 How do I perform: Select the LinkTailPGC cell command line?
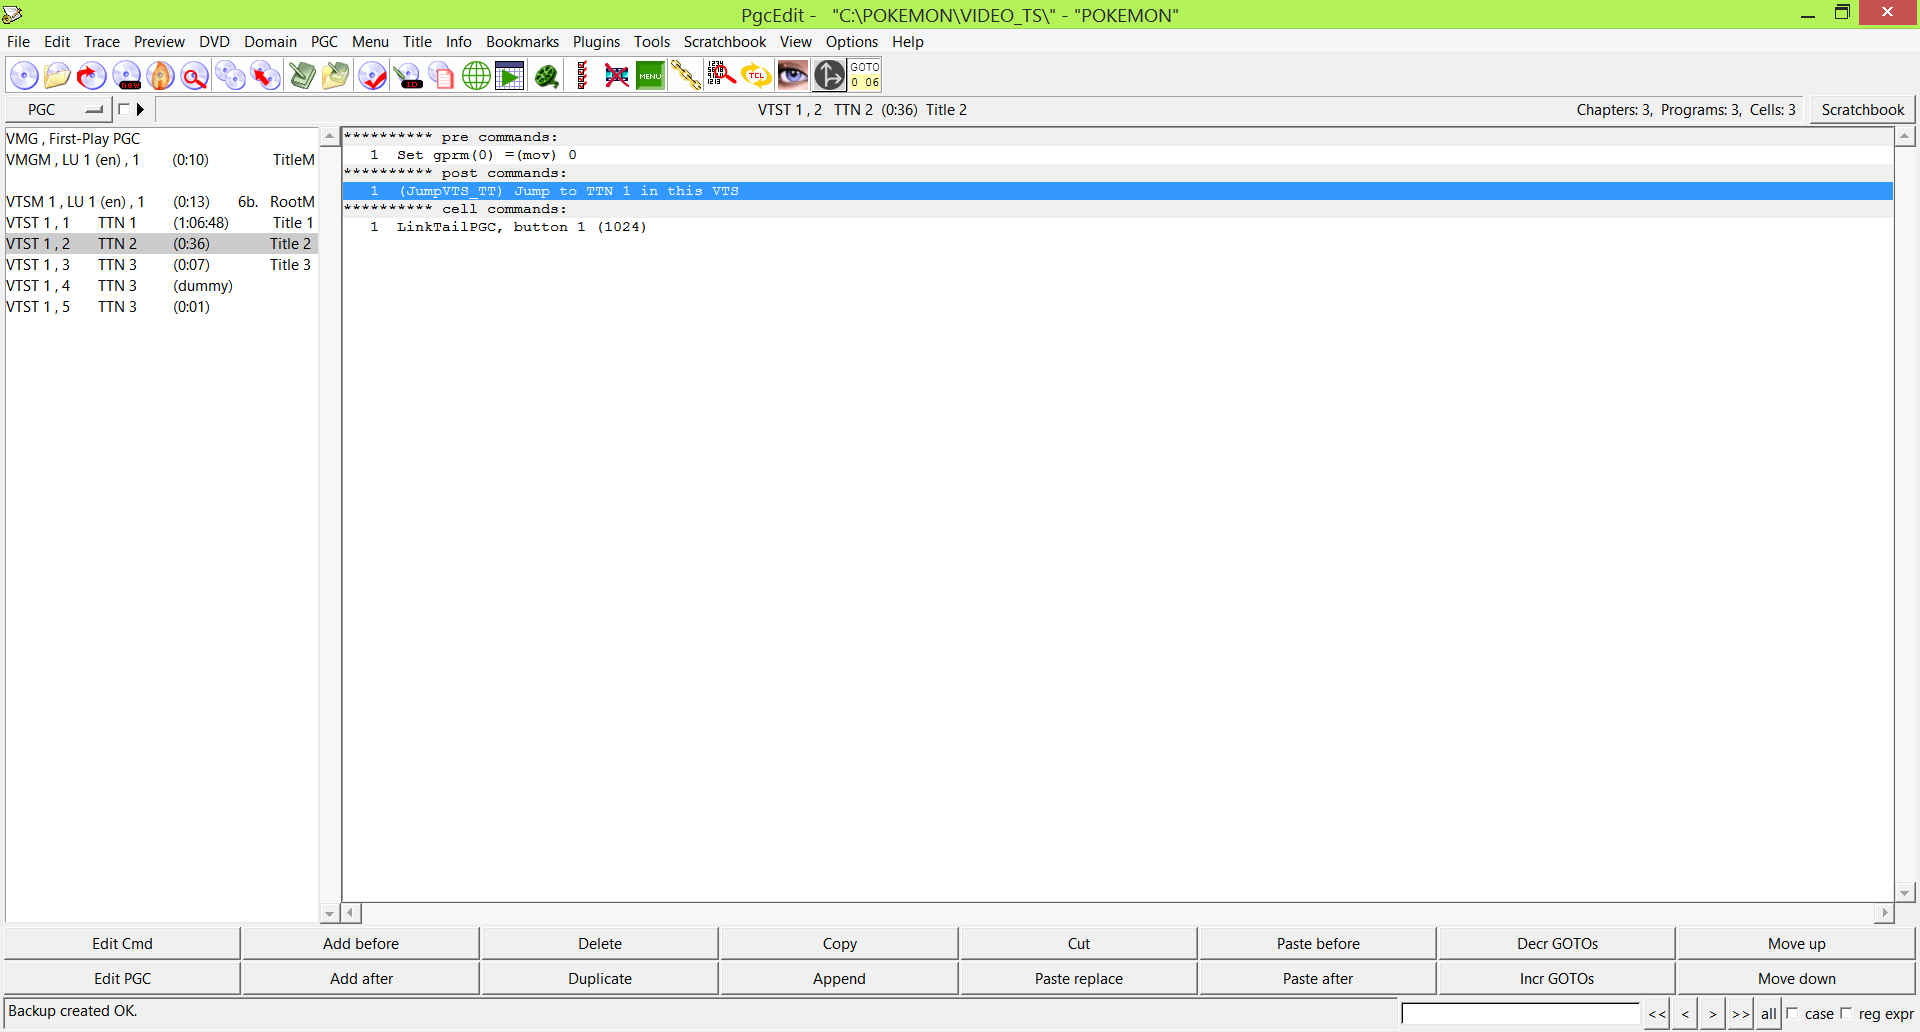1117,227
